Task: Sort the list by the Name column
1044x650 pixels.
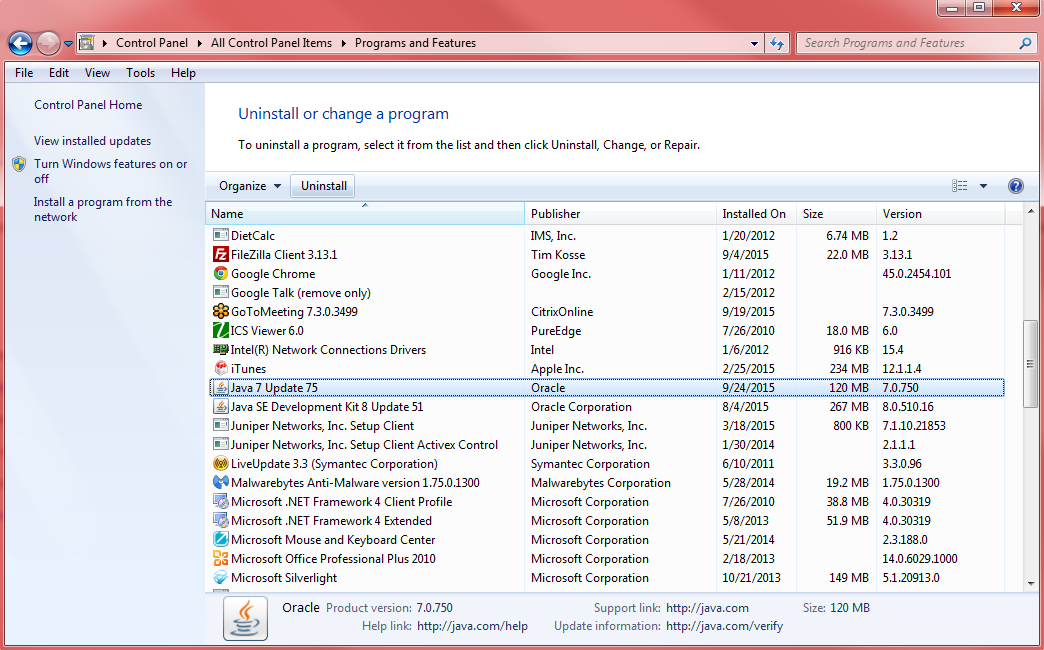Action: 365,213
